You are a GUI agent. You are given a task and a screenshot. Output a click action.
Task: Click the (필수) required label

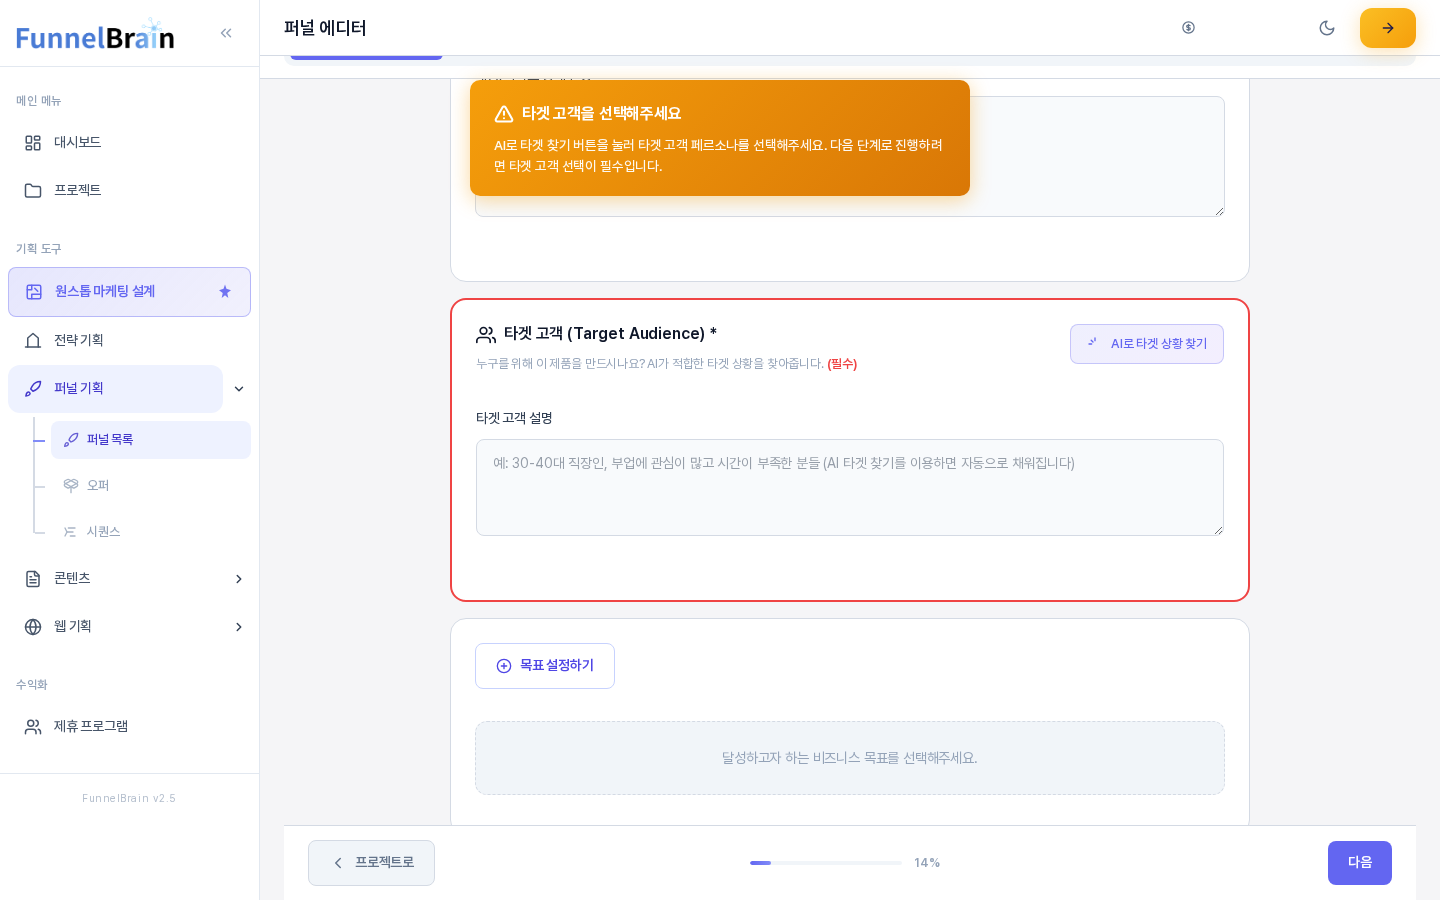pyautogui.click(x=842, y=364)
